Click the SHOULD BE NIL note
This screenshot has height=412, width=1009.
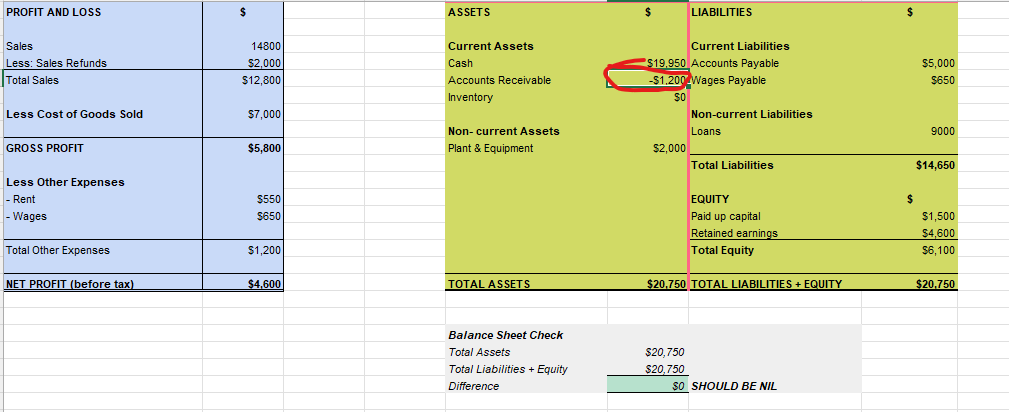pos(734,386)
